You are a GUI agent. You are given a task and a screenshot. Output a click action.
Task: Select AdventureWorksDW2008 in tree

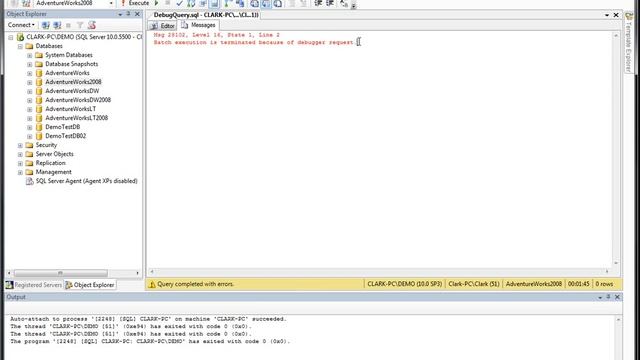pyautogui.click(x=78, y=100)
